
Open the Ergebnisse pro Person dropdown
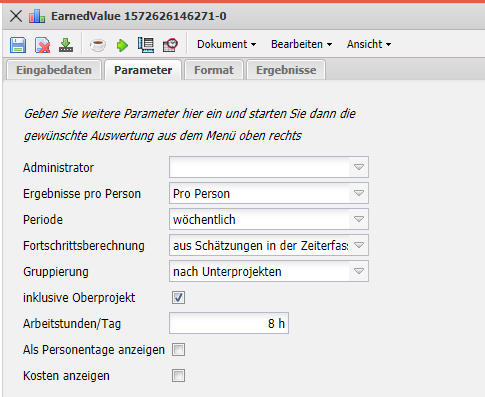point(359,193)
